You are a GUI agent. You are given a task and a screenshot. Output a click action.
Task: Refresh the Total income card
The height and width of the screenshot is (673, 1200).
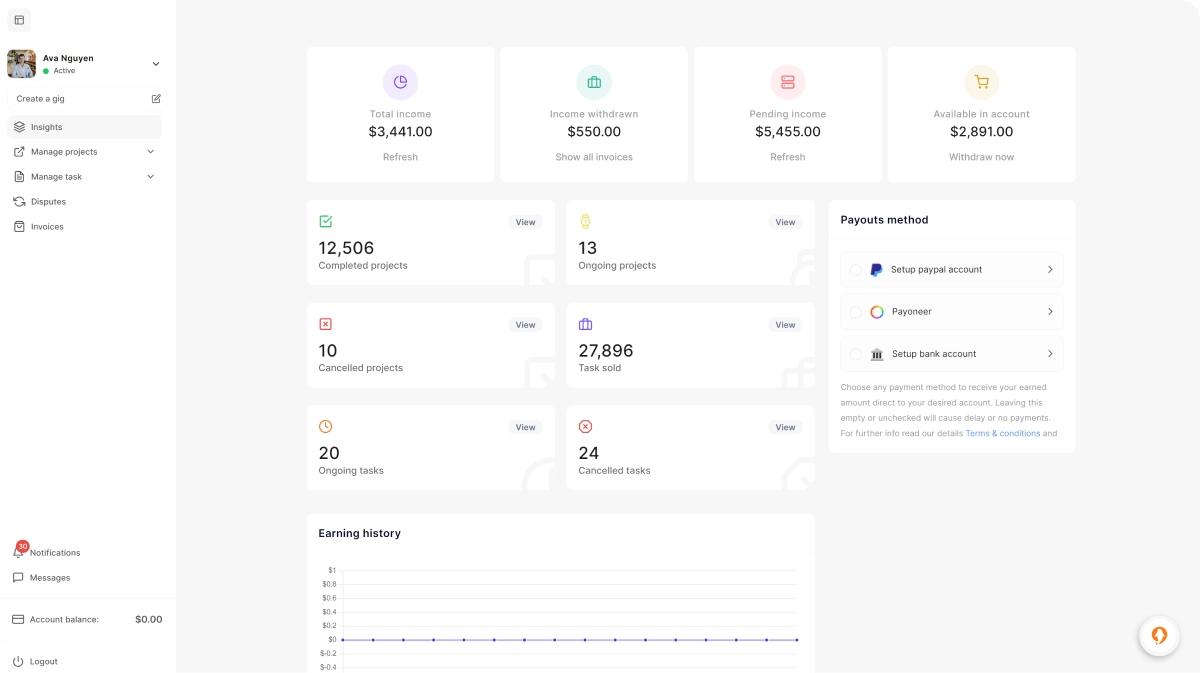(400, 157)
